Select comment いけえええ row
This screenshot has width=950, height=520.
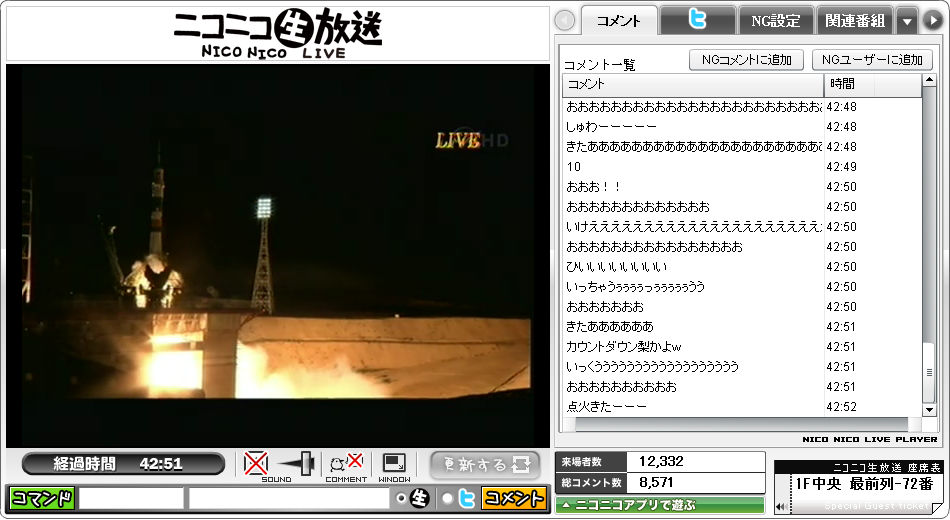pos(742,227)
